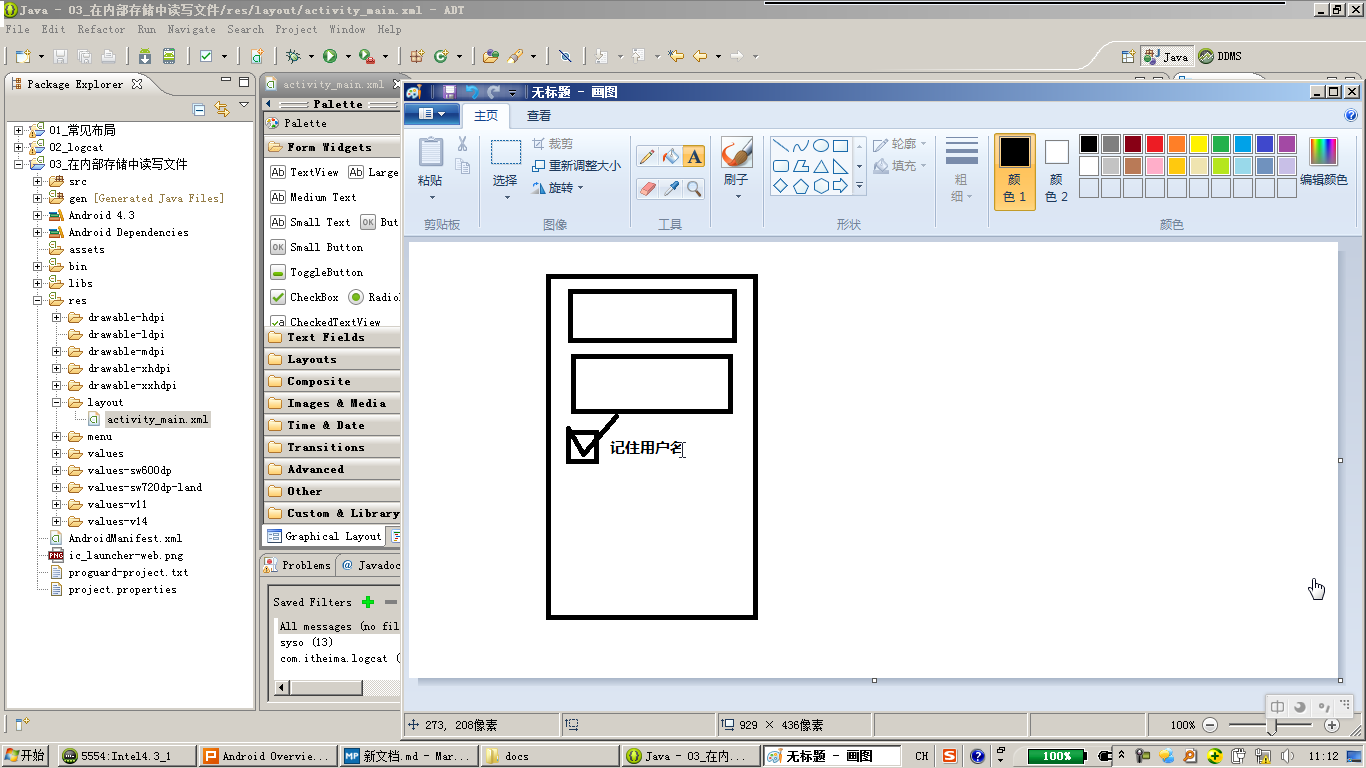Open Package Explorer view menu triangle

(244, 105)
